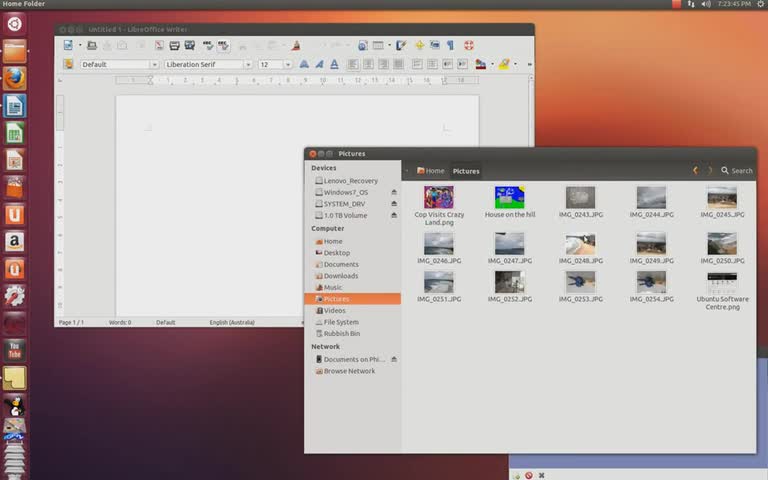The width and height of the screenshot is (768, 480).
Task: Open LibreOffice Help lifebuoy icon
Action: 469,46
